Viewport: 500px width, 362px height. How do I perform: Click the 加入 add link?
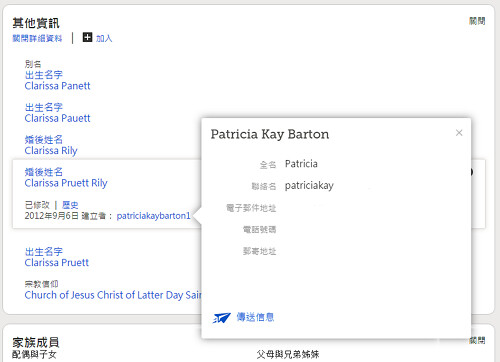coord(104,38)
